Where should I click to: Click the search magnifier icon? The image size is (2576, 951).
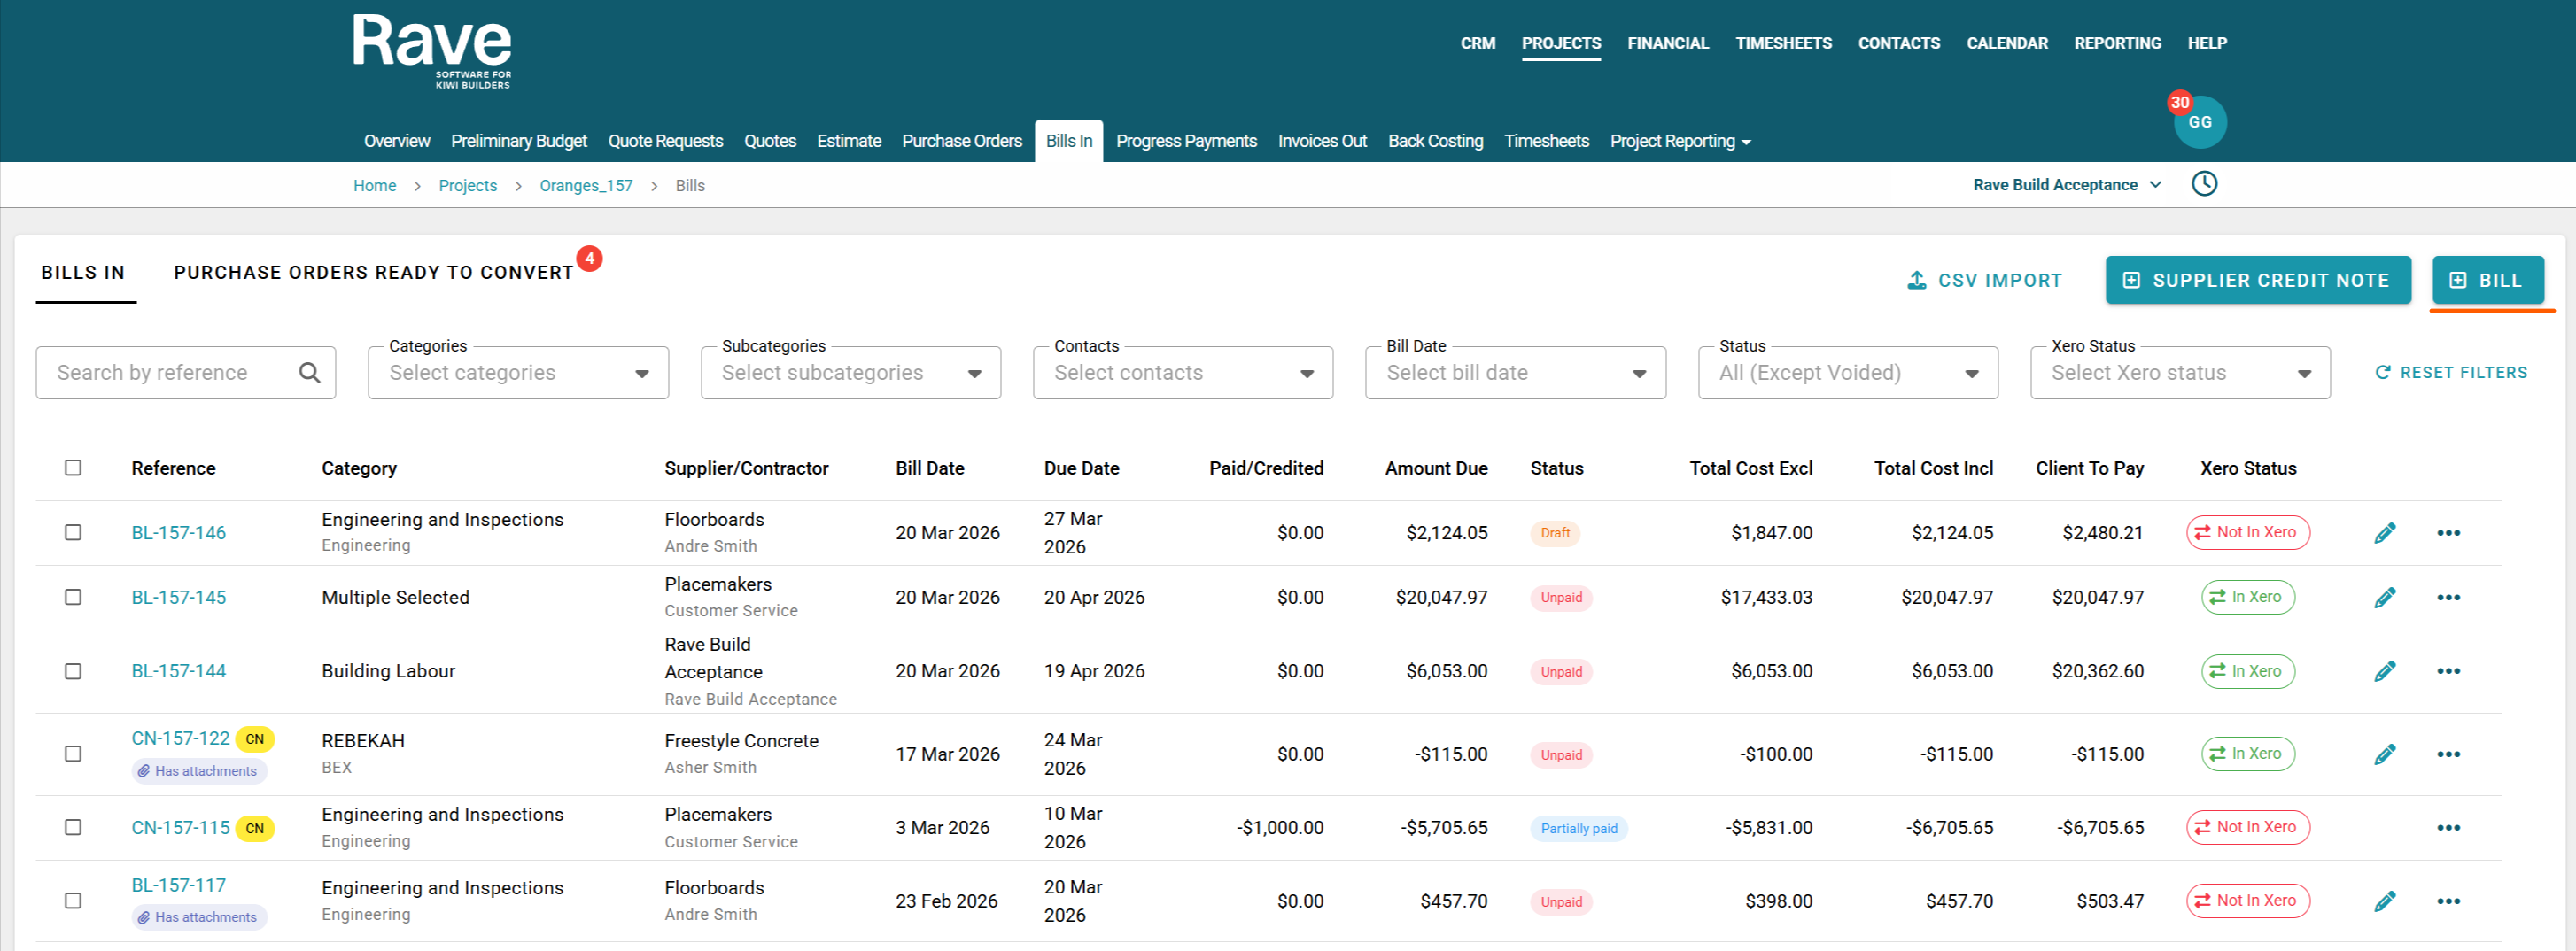coord(310,373)
